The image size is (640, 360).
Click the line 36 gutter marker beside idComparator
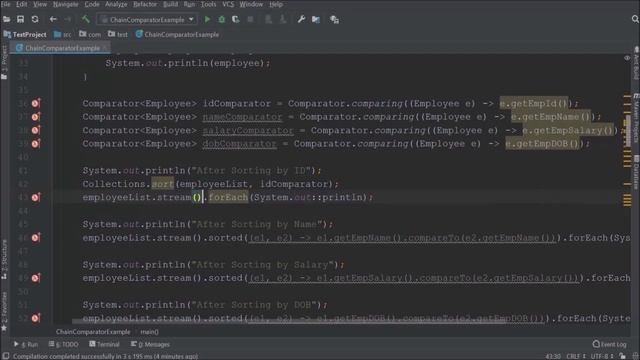(x=36, y=103)
